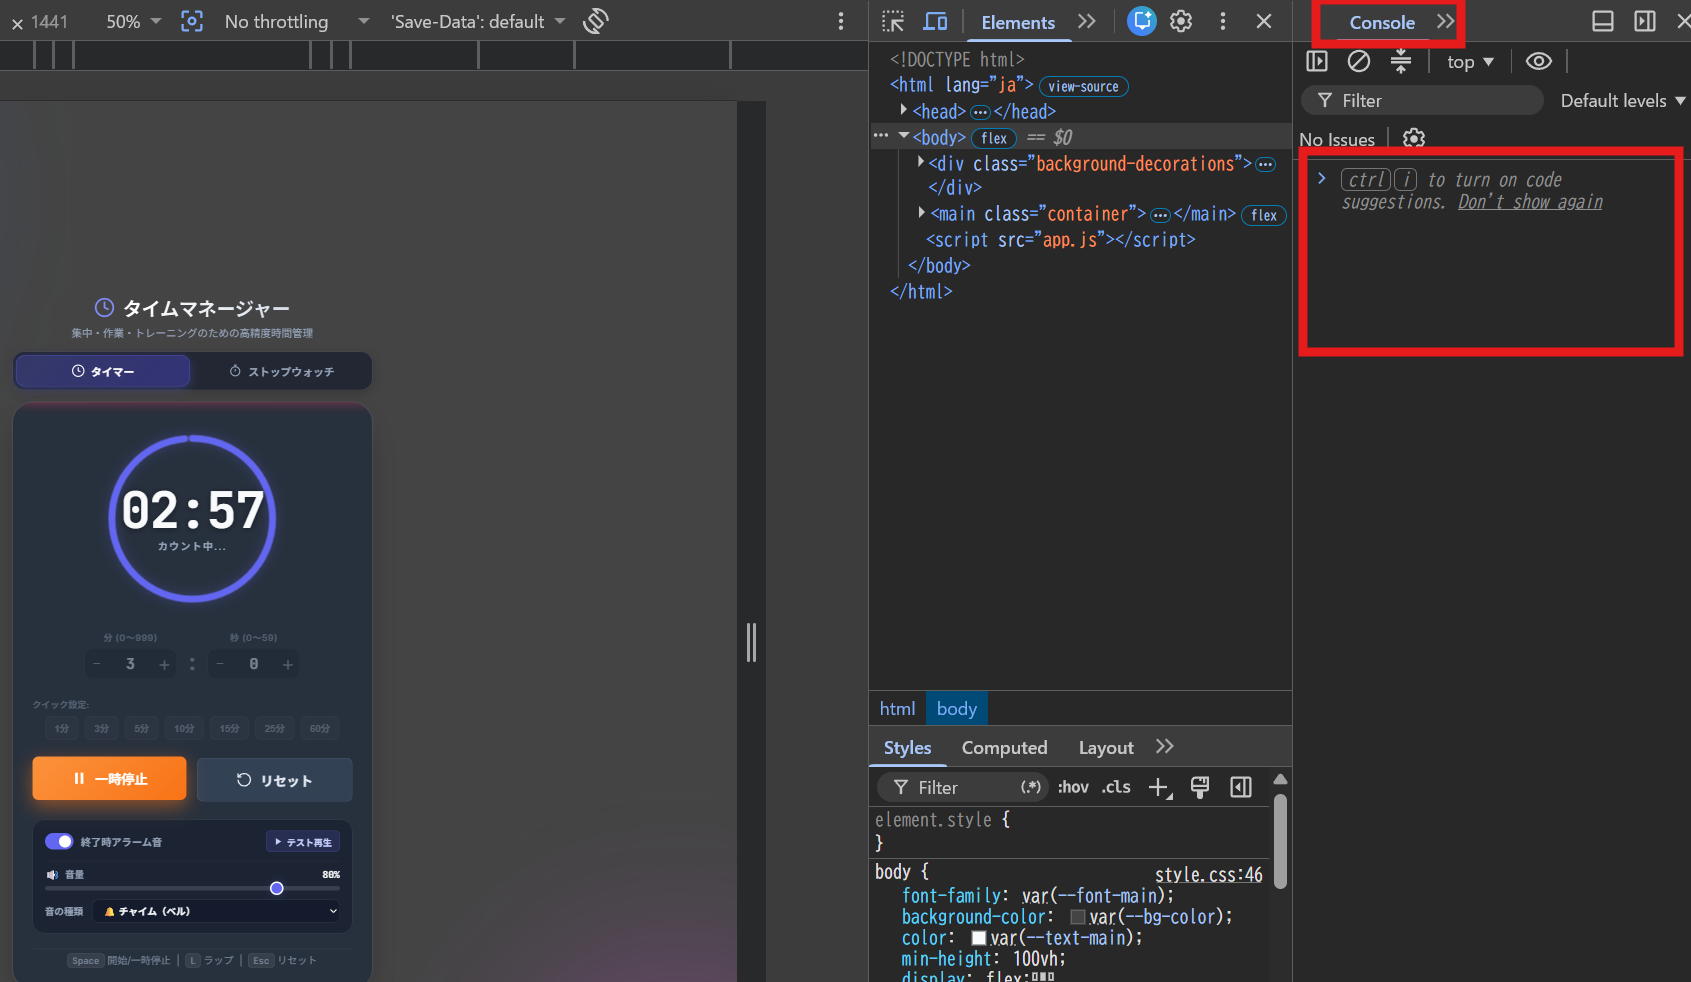This screenshot has width=1691, height=982.
Task: Click the volume speaker icon in the timer
Action: (x=52, y=875)
